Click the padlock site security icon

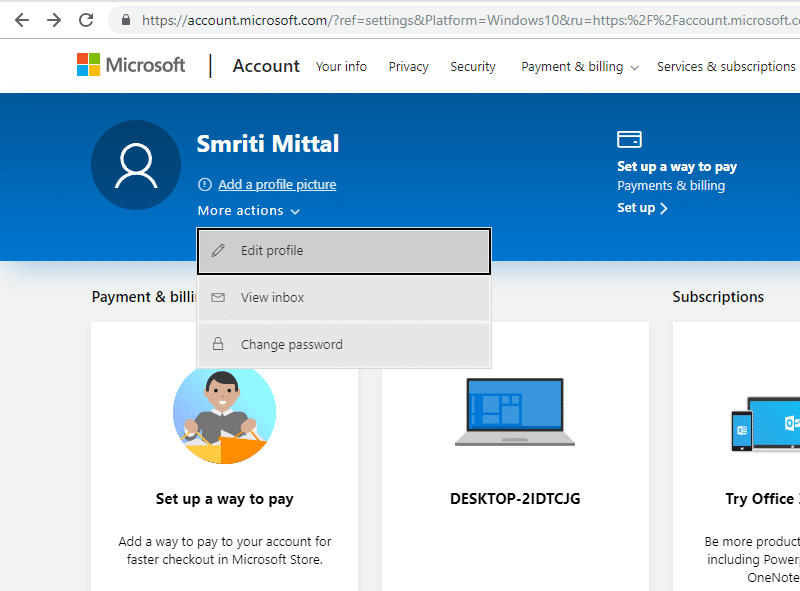[x=126, y=20]
